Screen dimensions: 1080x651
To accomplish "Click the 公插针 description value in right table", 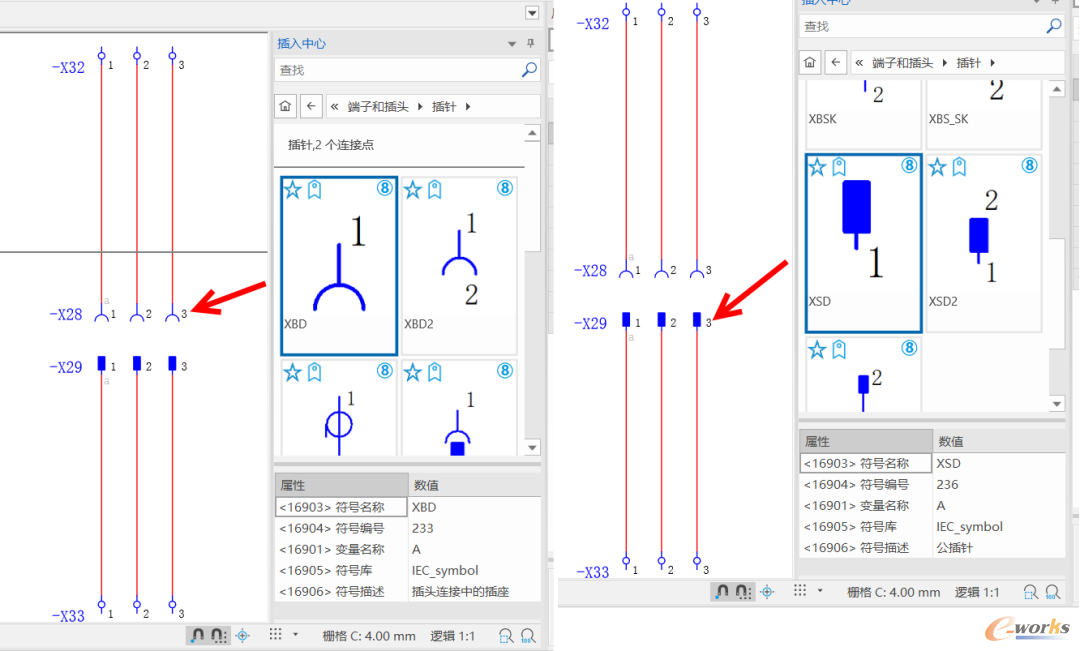I will (955, 548).
